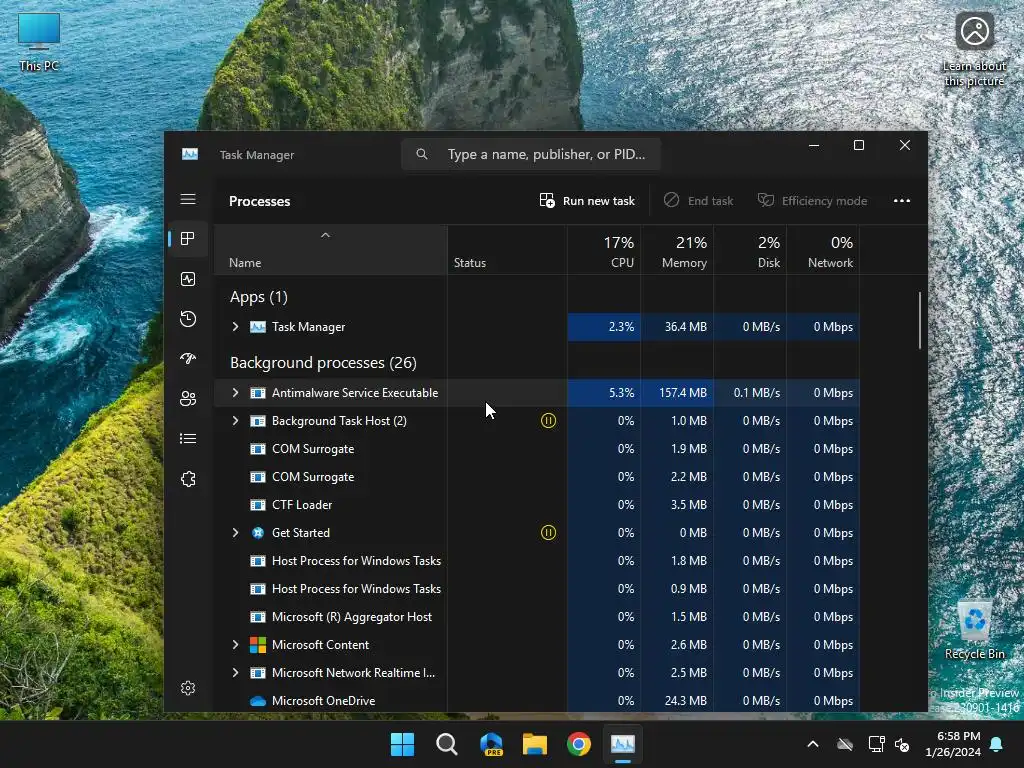
Task: Click the network icon in system tray
Action: [876, 744]
